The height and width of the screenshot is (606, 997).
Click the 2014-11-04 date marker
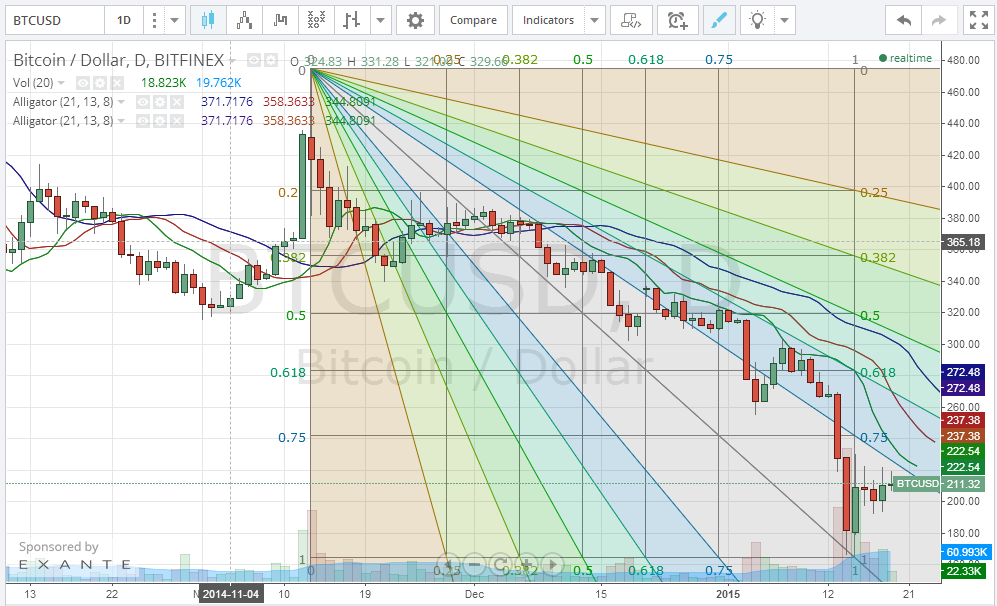coord(231,594)
